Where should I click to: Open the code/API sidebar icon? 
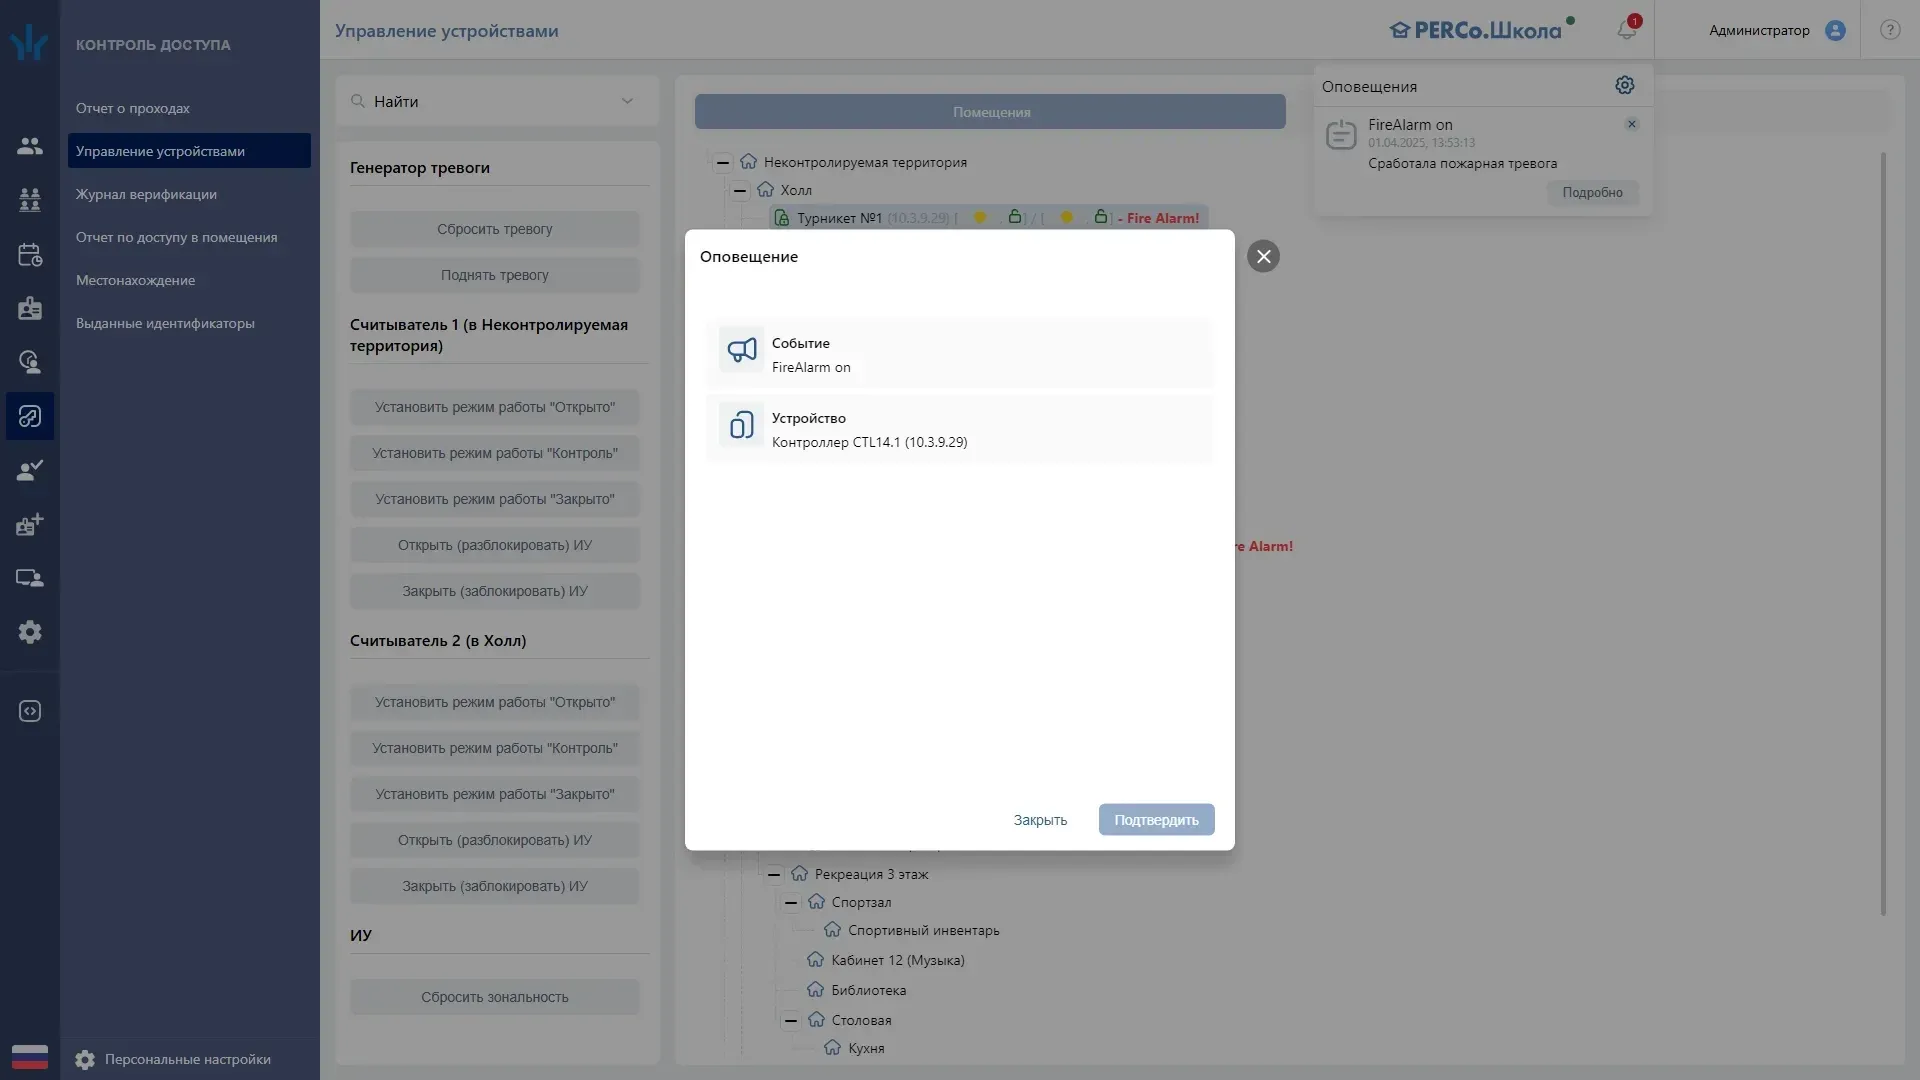(x=30, y=711)
